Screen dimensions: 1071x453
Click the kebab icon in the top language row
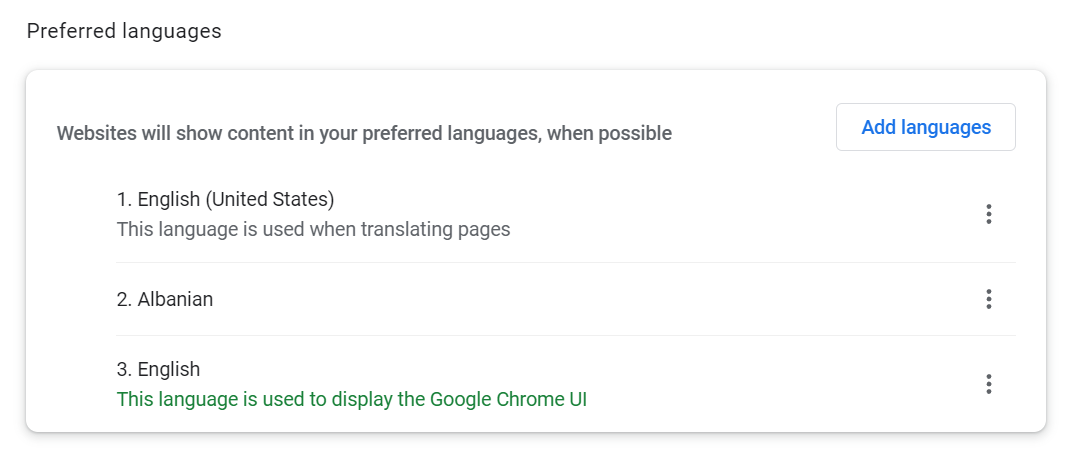[x=988, y=214]
